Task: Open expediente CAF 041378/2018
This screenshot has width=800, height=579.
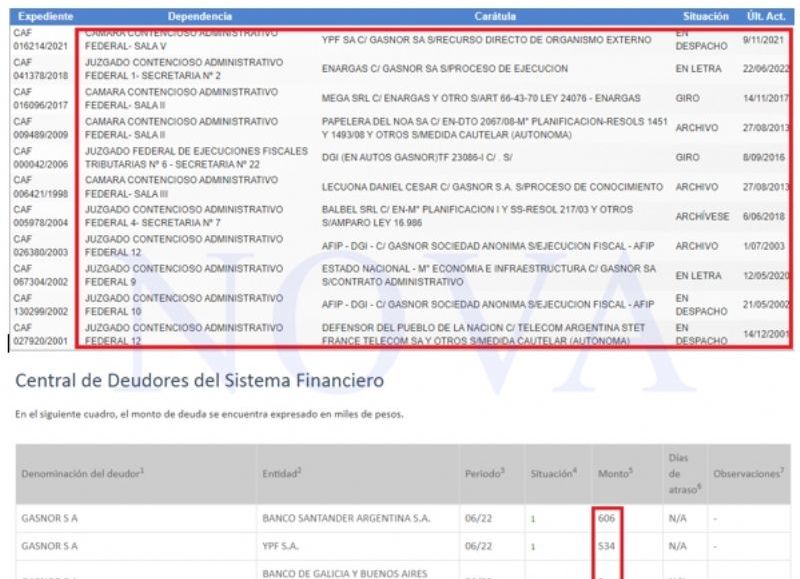Action: (x=40, y=69)
